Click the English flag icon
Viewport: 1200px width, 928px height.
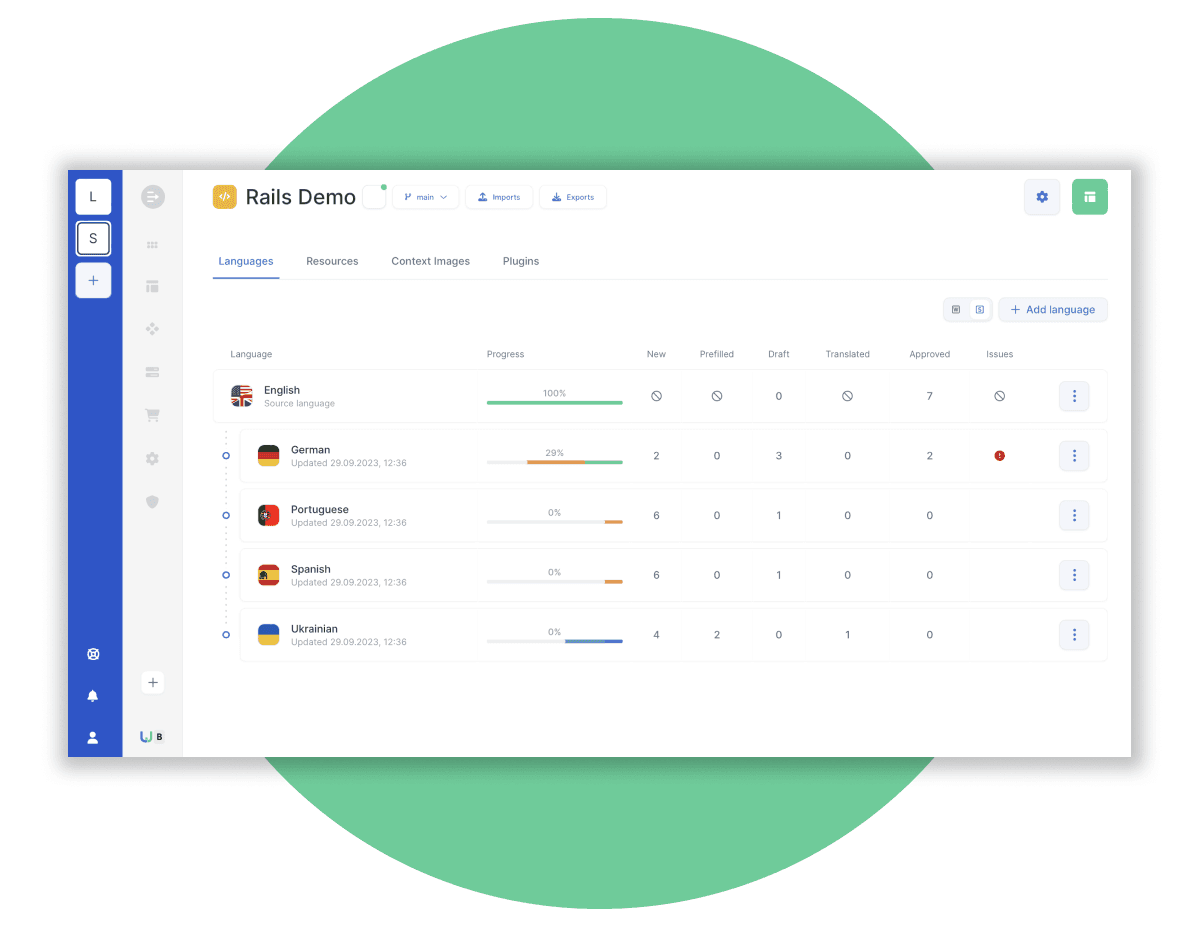click(242, 396)
